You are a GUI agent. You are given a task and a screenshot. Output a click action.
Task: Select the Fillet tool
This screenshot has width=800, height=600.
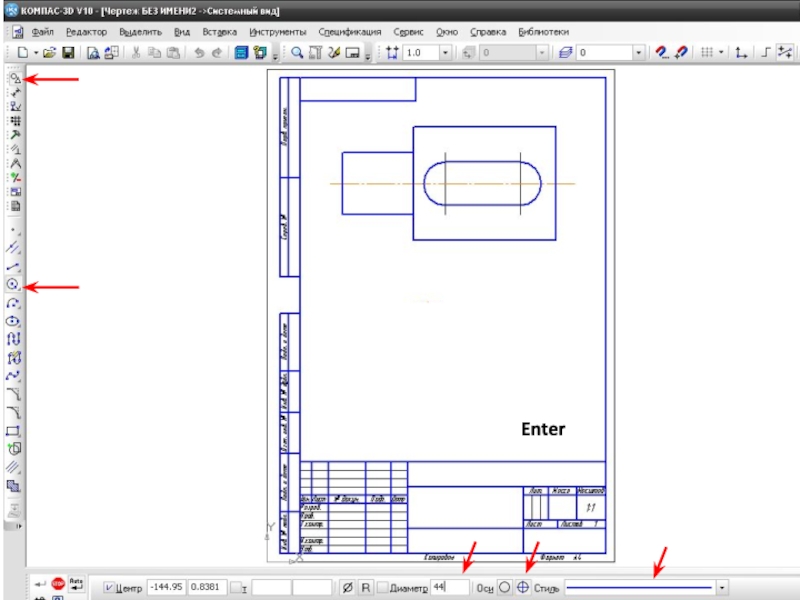[13, 413]
